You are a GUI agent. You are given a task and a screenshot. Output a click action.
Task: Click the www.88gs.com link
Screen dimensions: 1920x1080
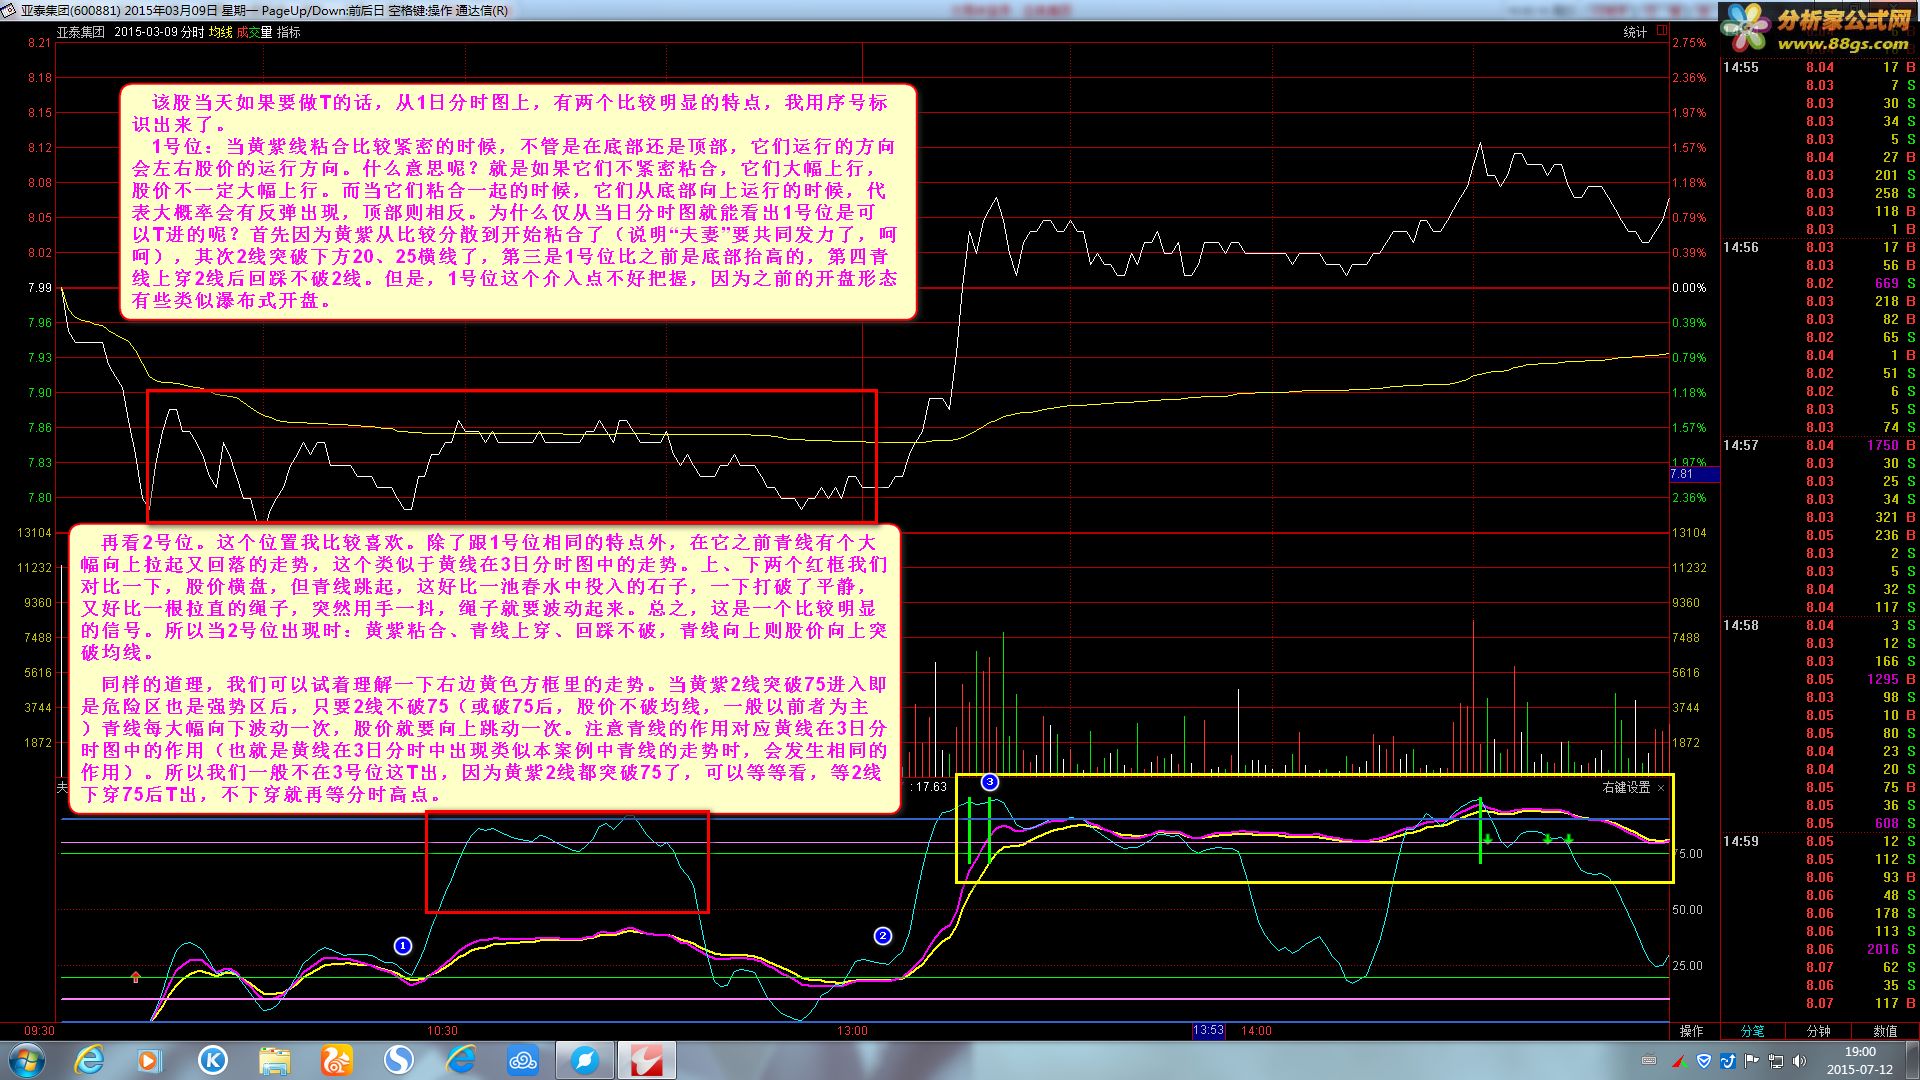tap(1843, 44)
